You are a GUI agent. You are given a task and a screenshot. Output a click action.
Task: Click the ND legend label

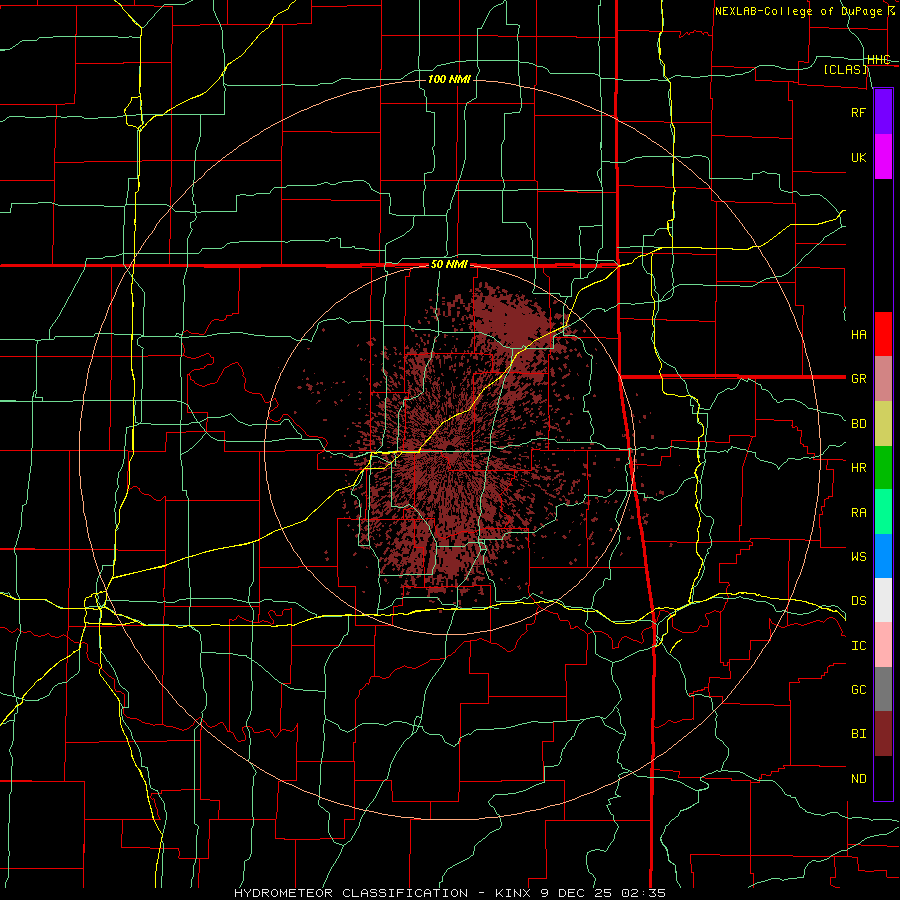[858, 779]
